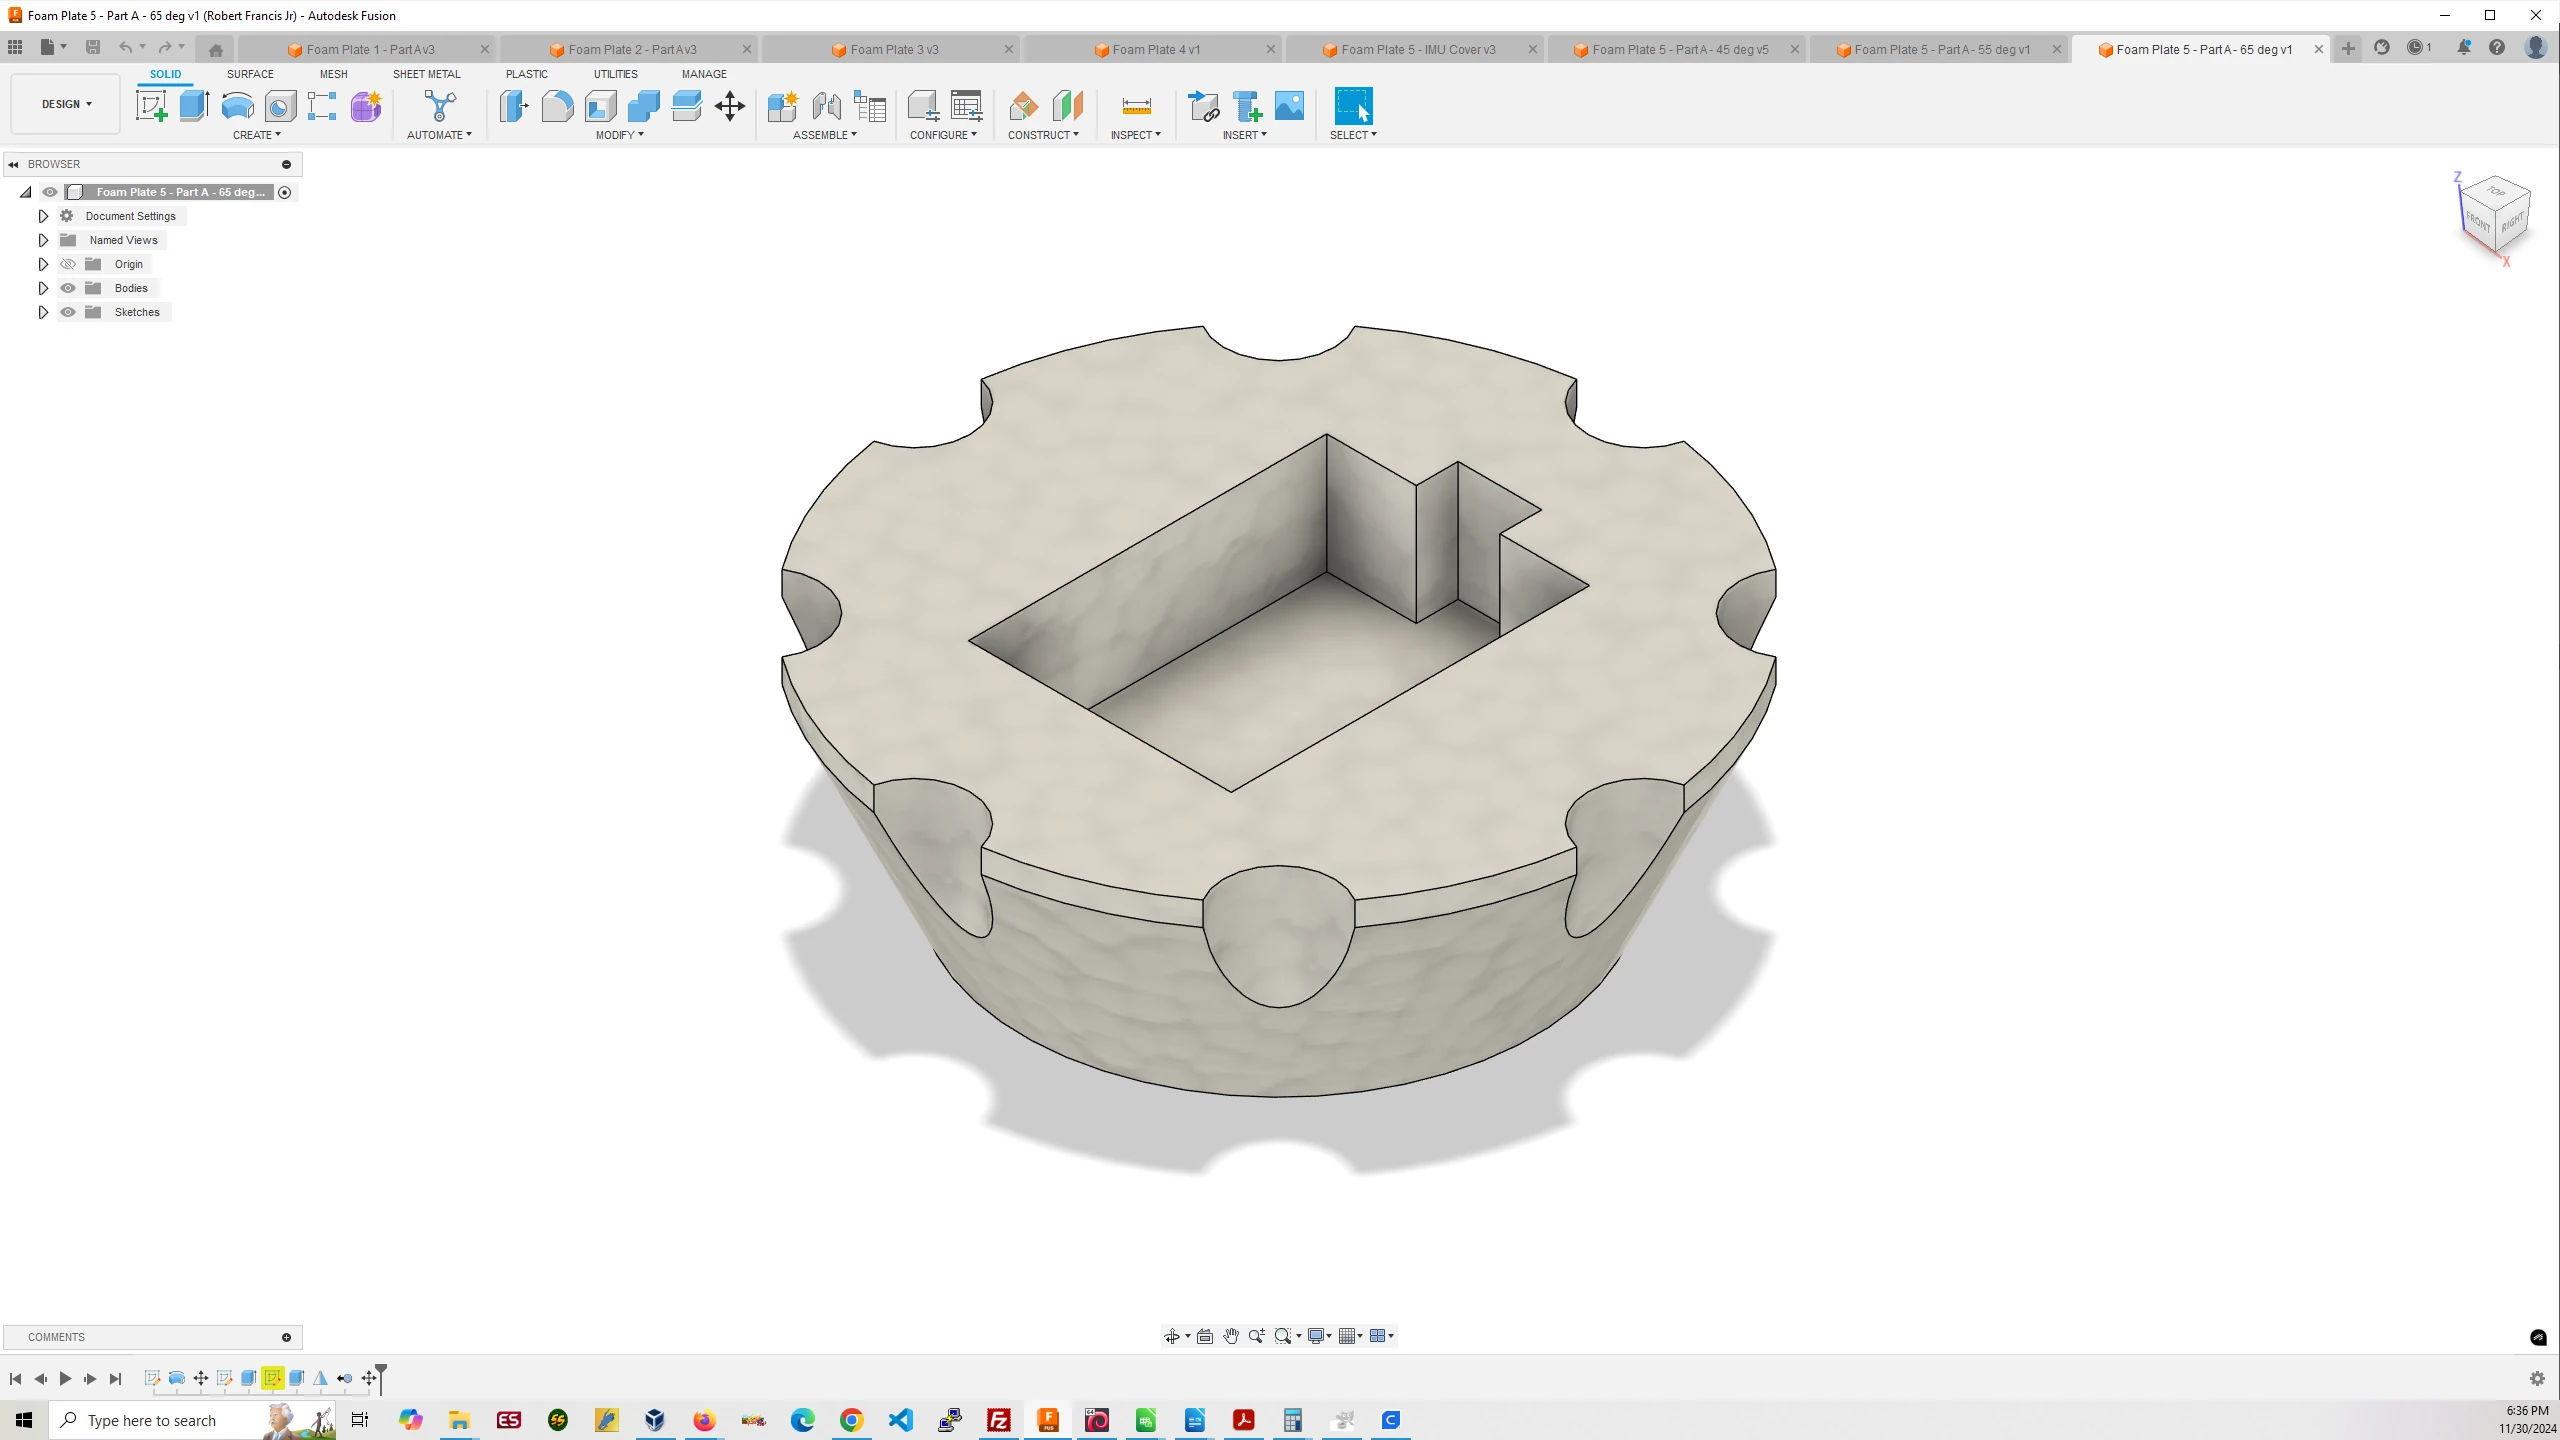Click the ViewCube to reorient the view
The height and width of the screenshot is (1440, 2560).
2494,213
